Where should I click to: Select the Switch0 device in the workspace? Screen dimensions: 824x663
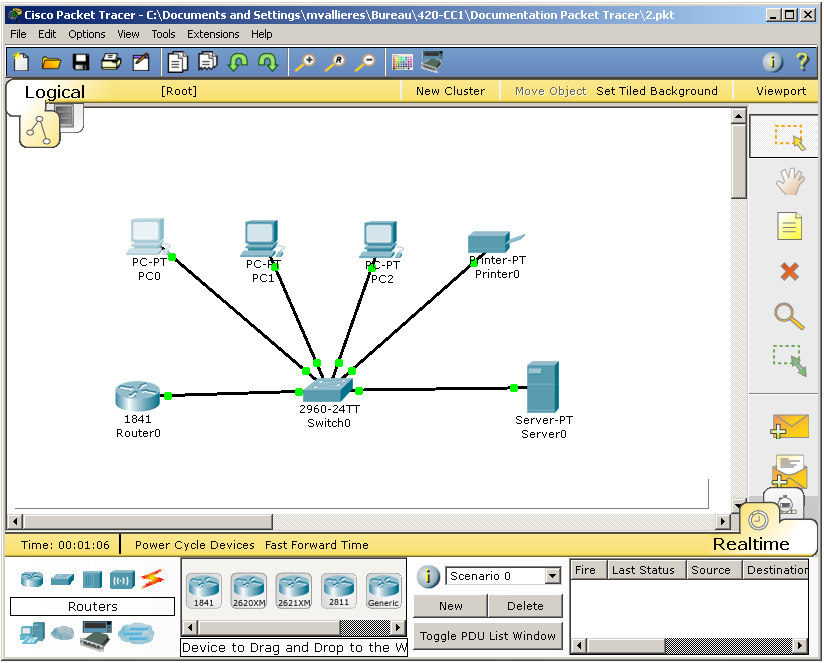point(328,390)
